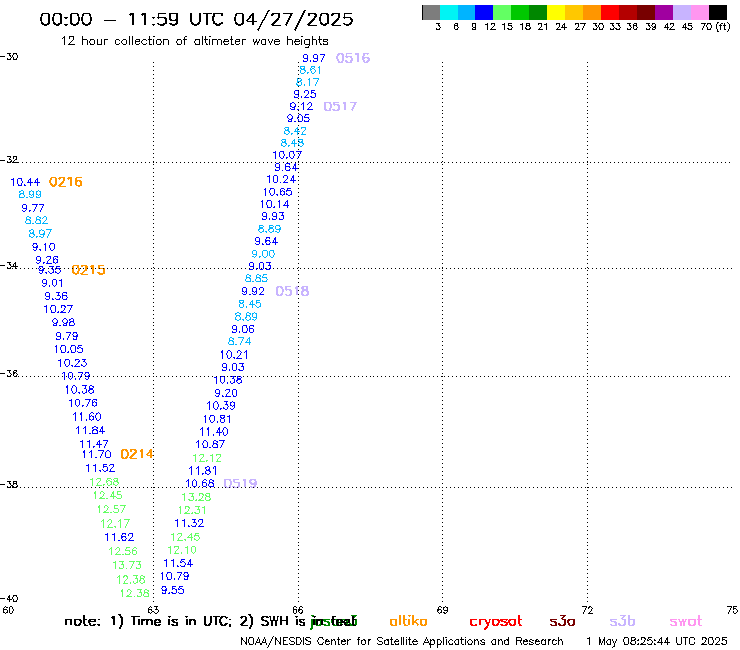Click the longitude axis label 72

point(587,610)
